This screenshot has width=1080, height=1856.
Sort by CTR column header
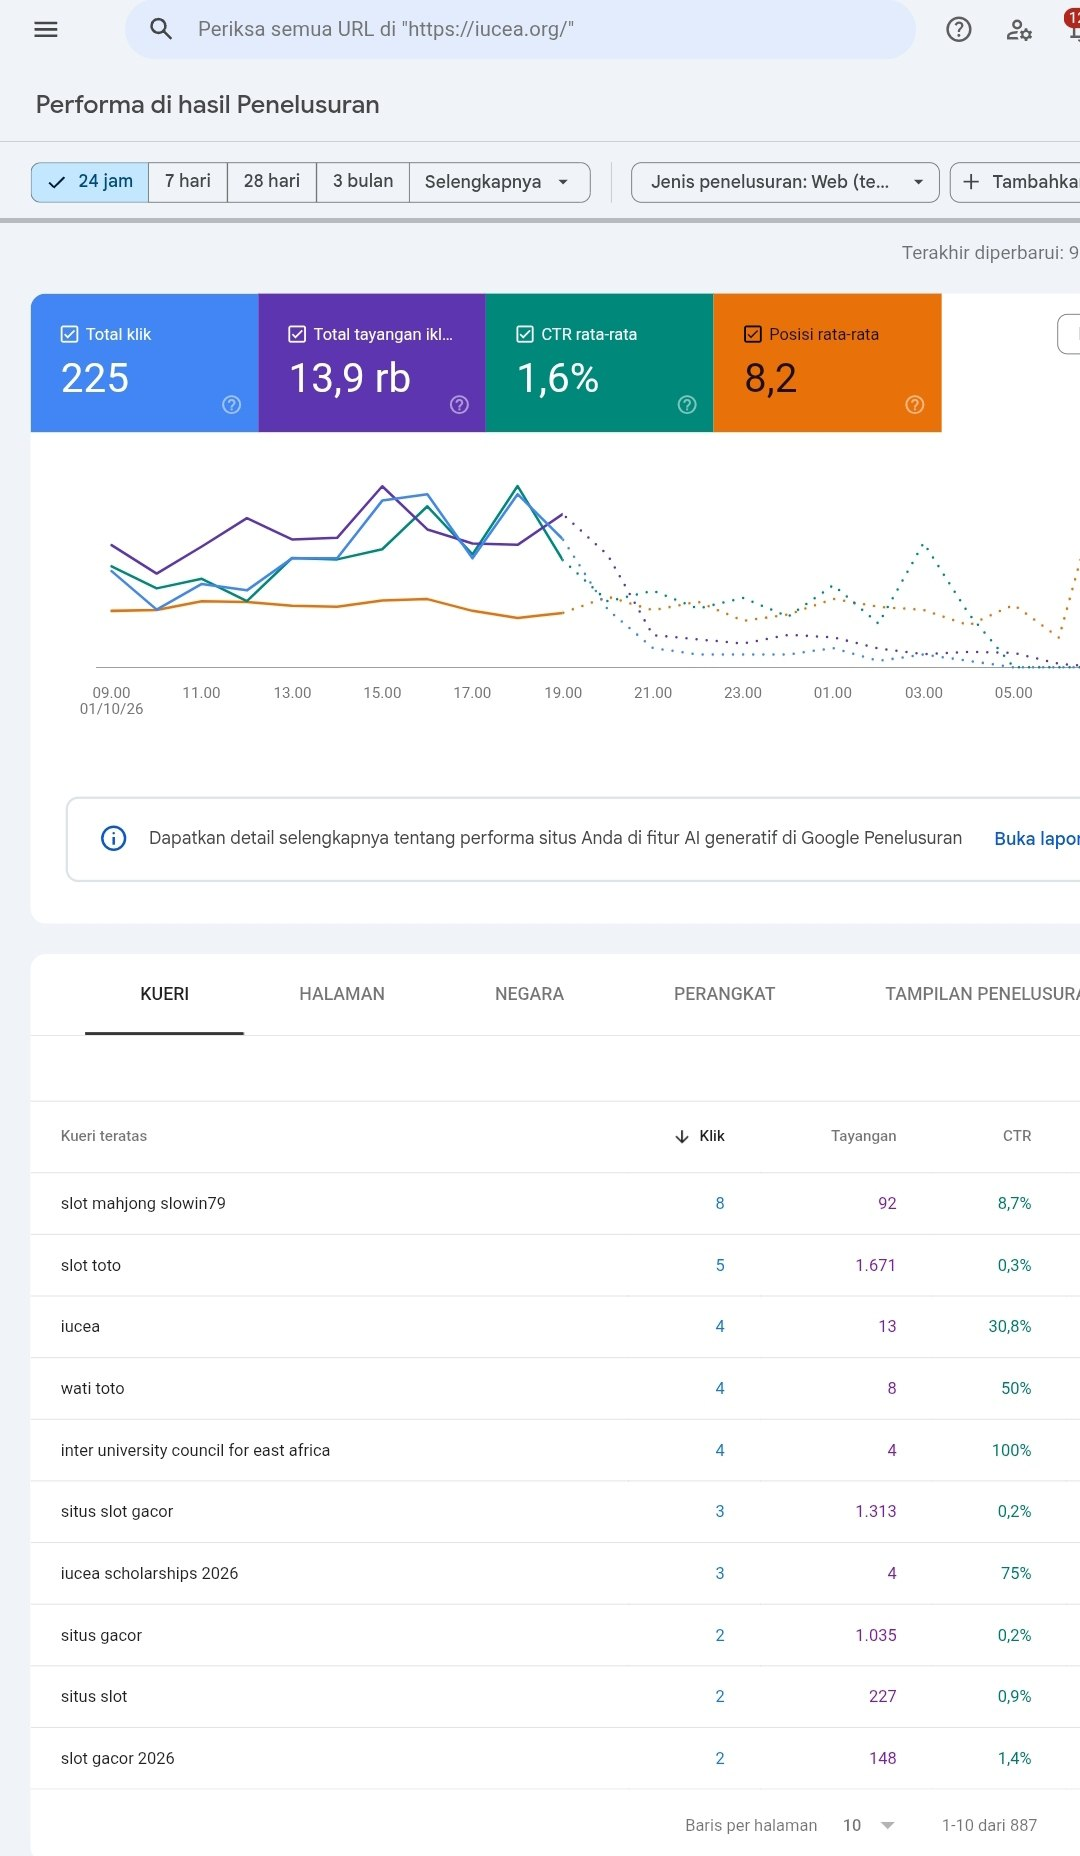coord(1017,1136)
